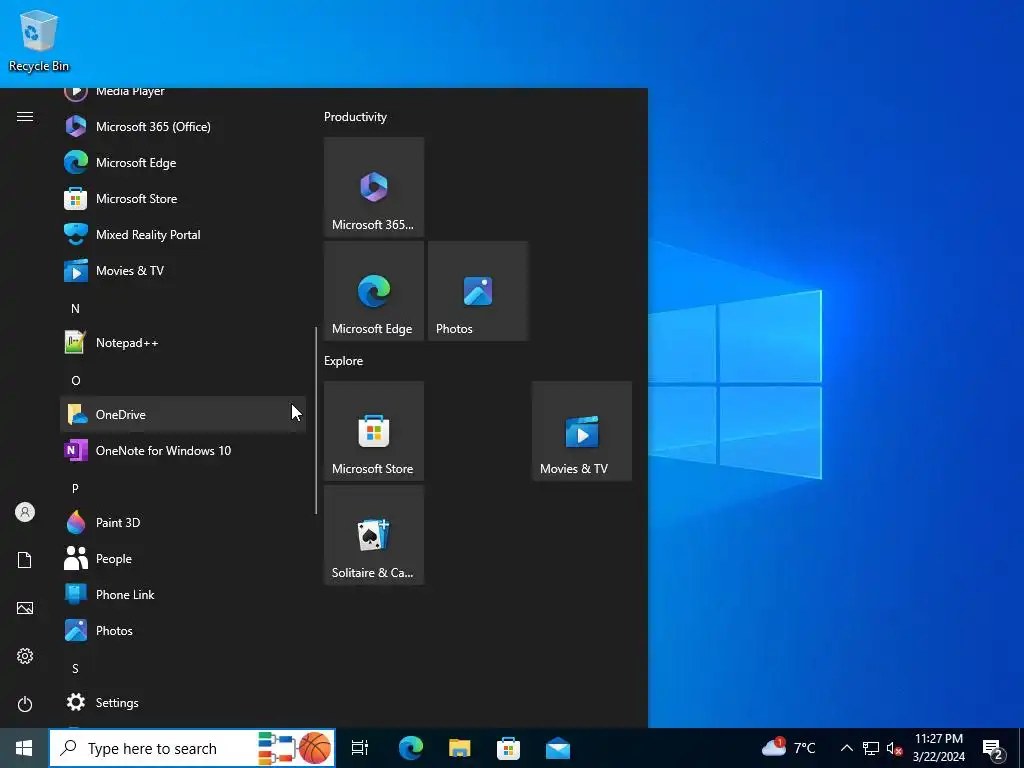The image size is (1024, 768).
Task: Open the notification center icon
Action: (994, 748)
